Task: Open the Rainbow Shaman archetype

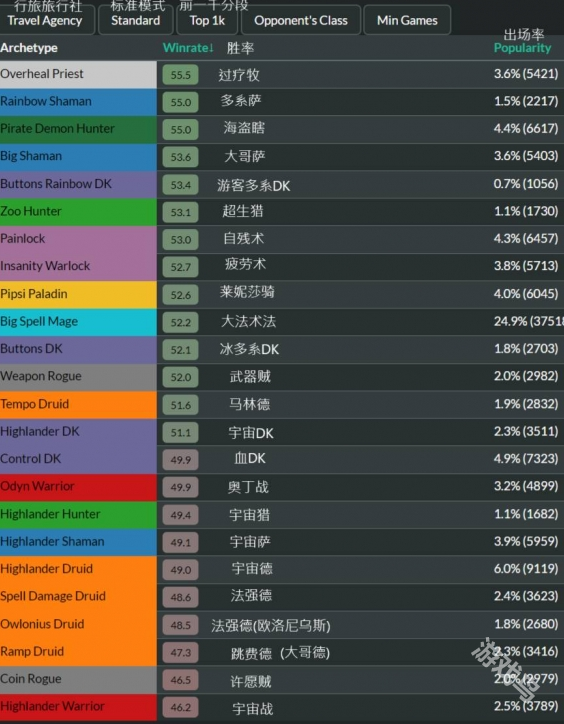Action: pos(78,102)
